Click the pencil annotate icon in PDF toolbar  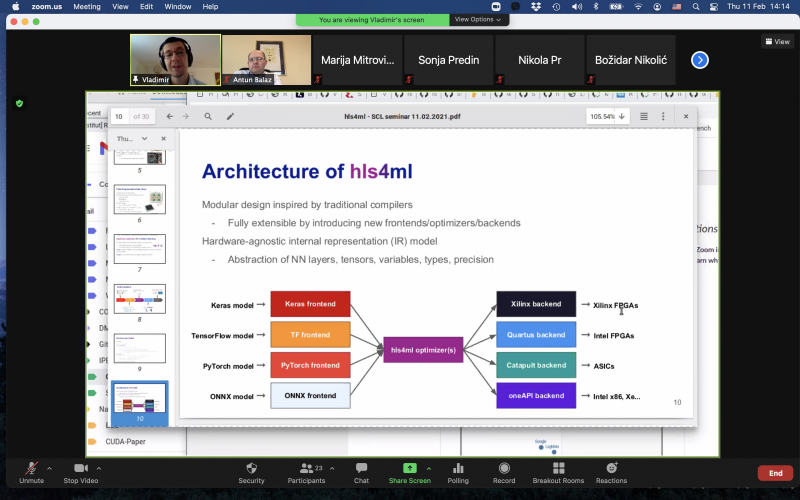tap(230, 116)
